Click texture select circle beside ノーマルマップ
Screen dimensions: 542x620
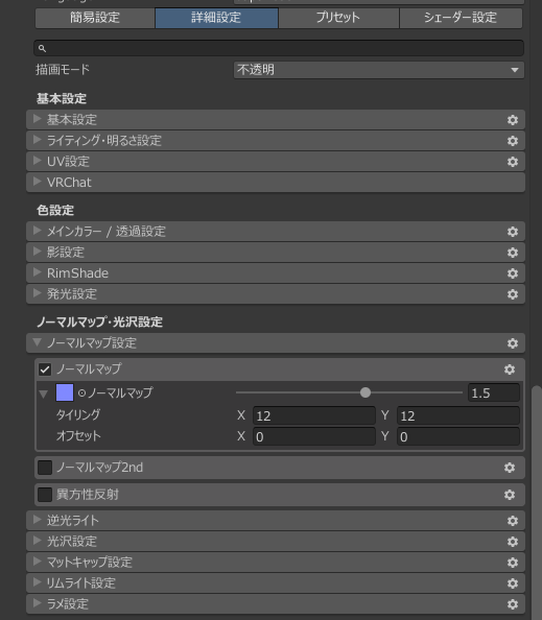click(82, 393)
